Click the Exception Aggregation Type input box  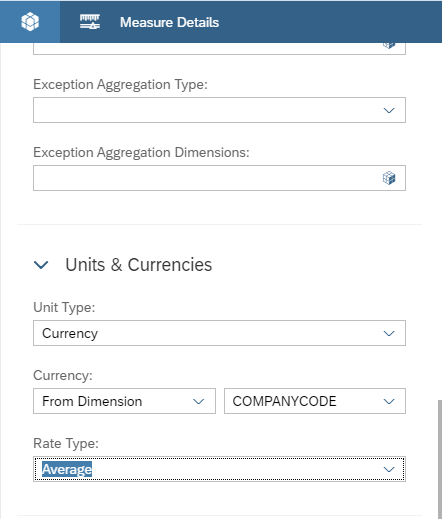(x=219, y=110)
